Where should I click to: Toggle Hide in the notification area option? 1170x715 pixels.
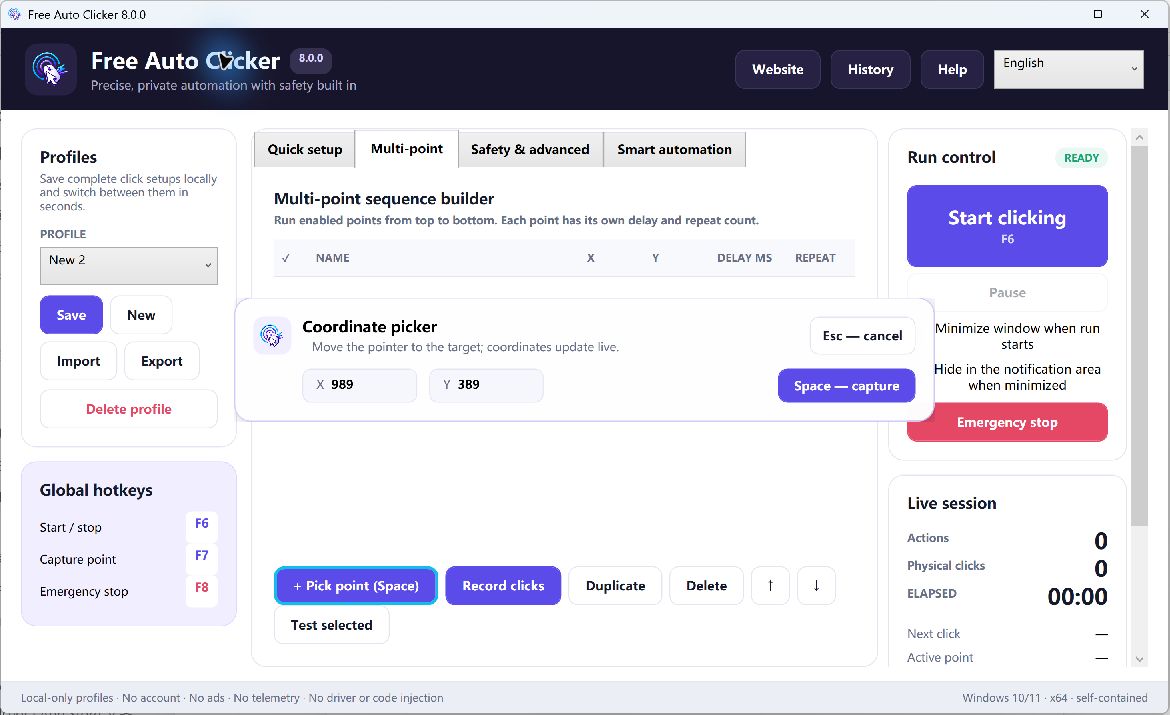point(1017,377)
